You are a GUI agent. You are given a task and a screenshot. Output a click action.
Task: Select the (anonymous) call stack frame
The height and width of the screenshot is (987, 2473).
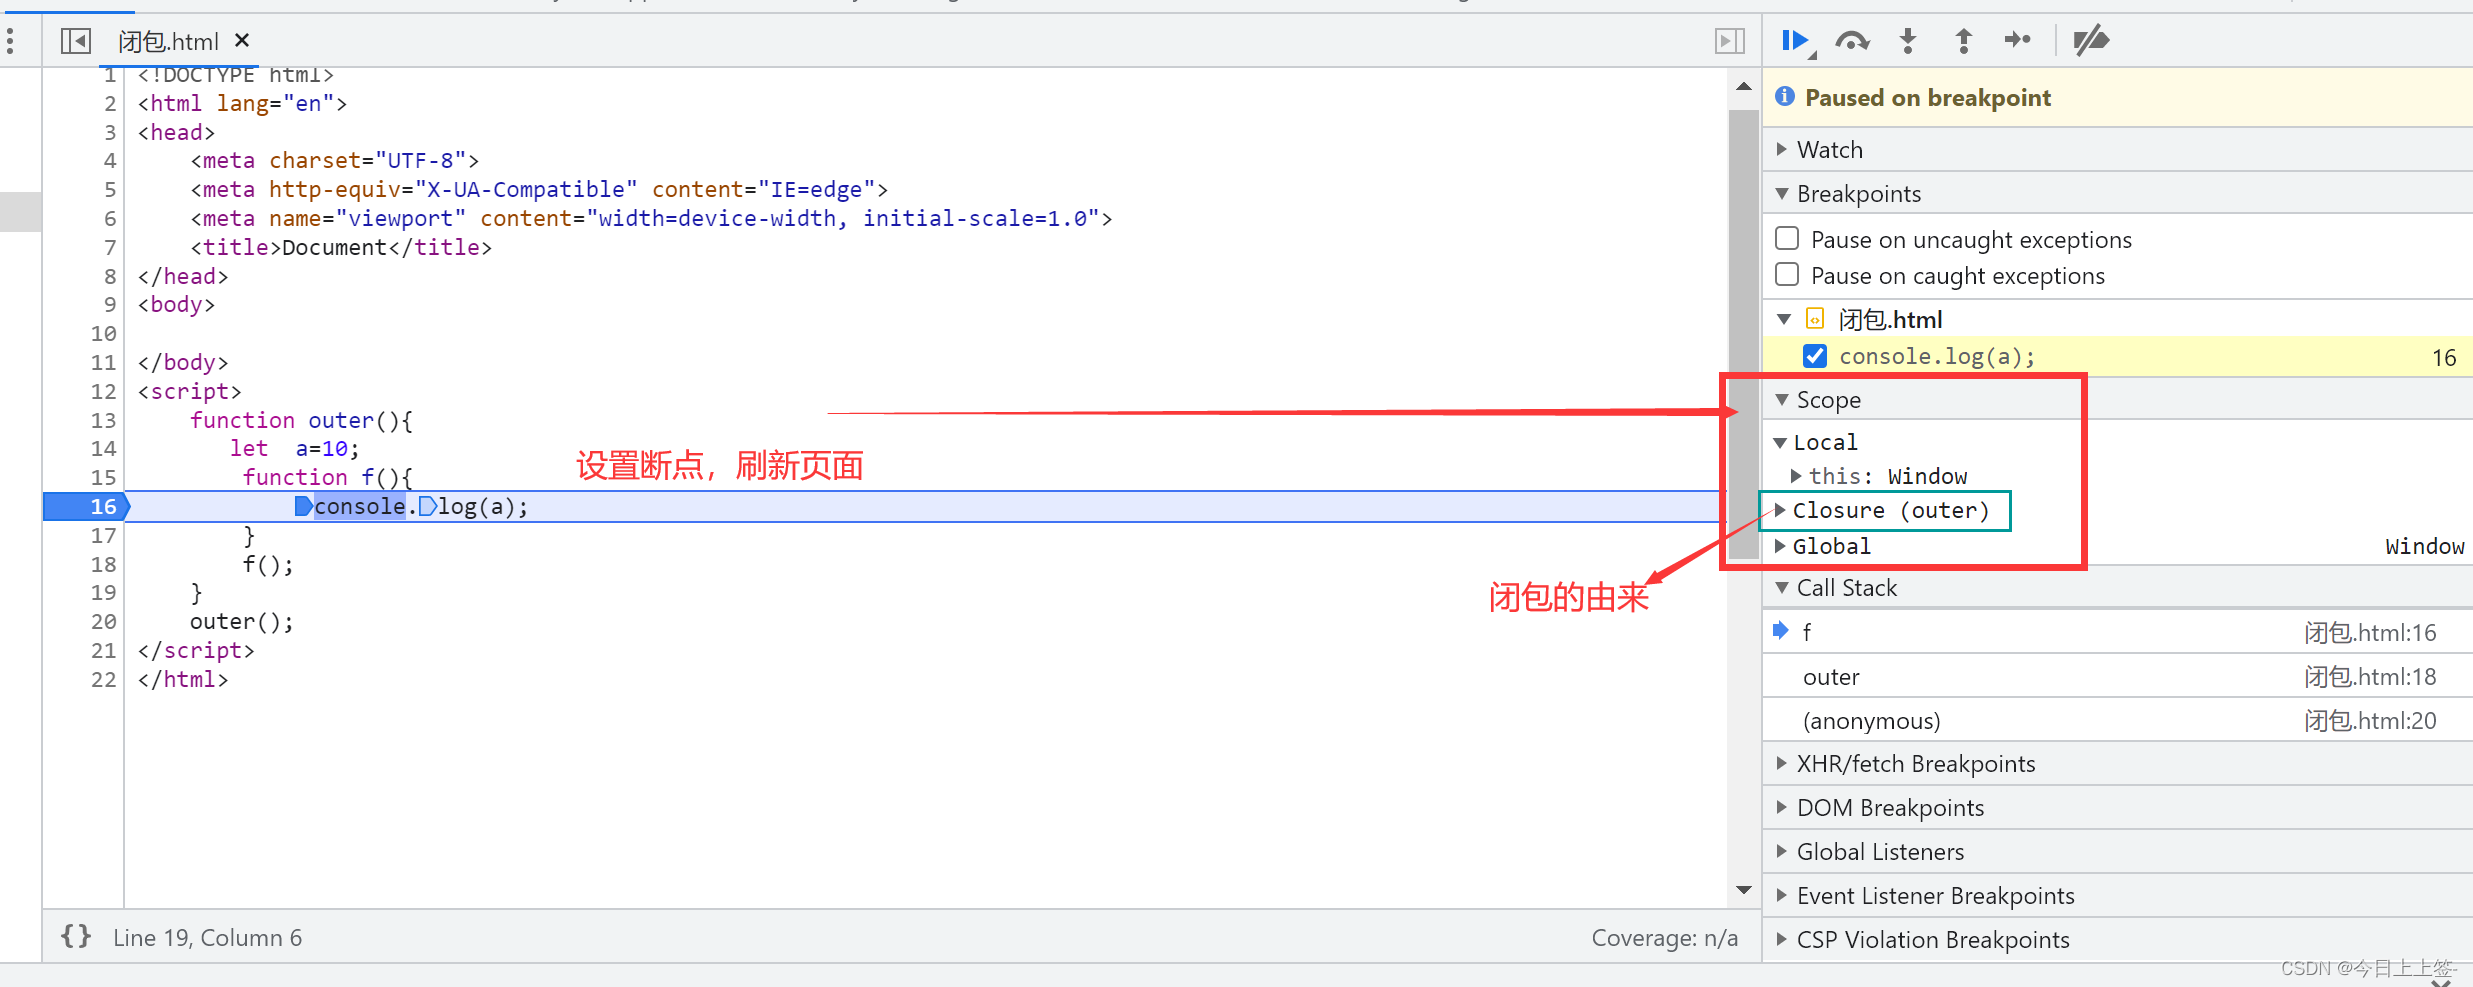coord(2118,720)
